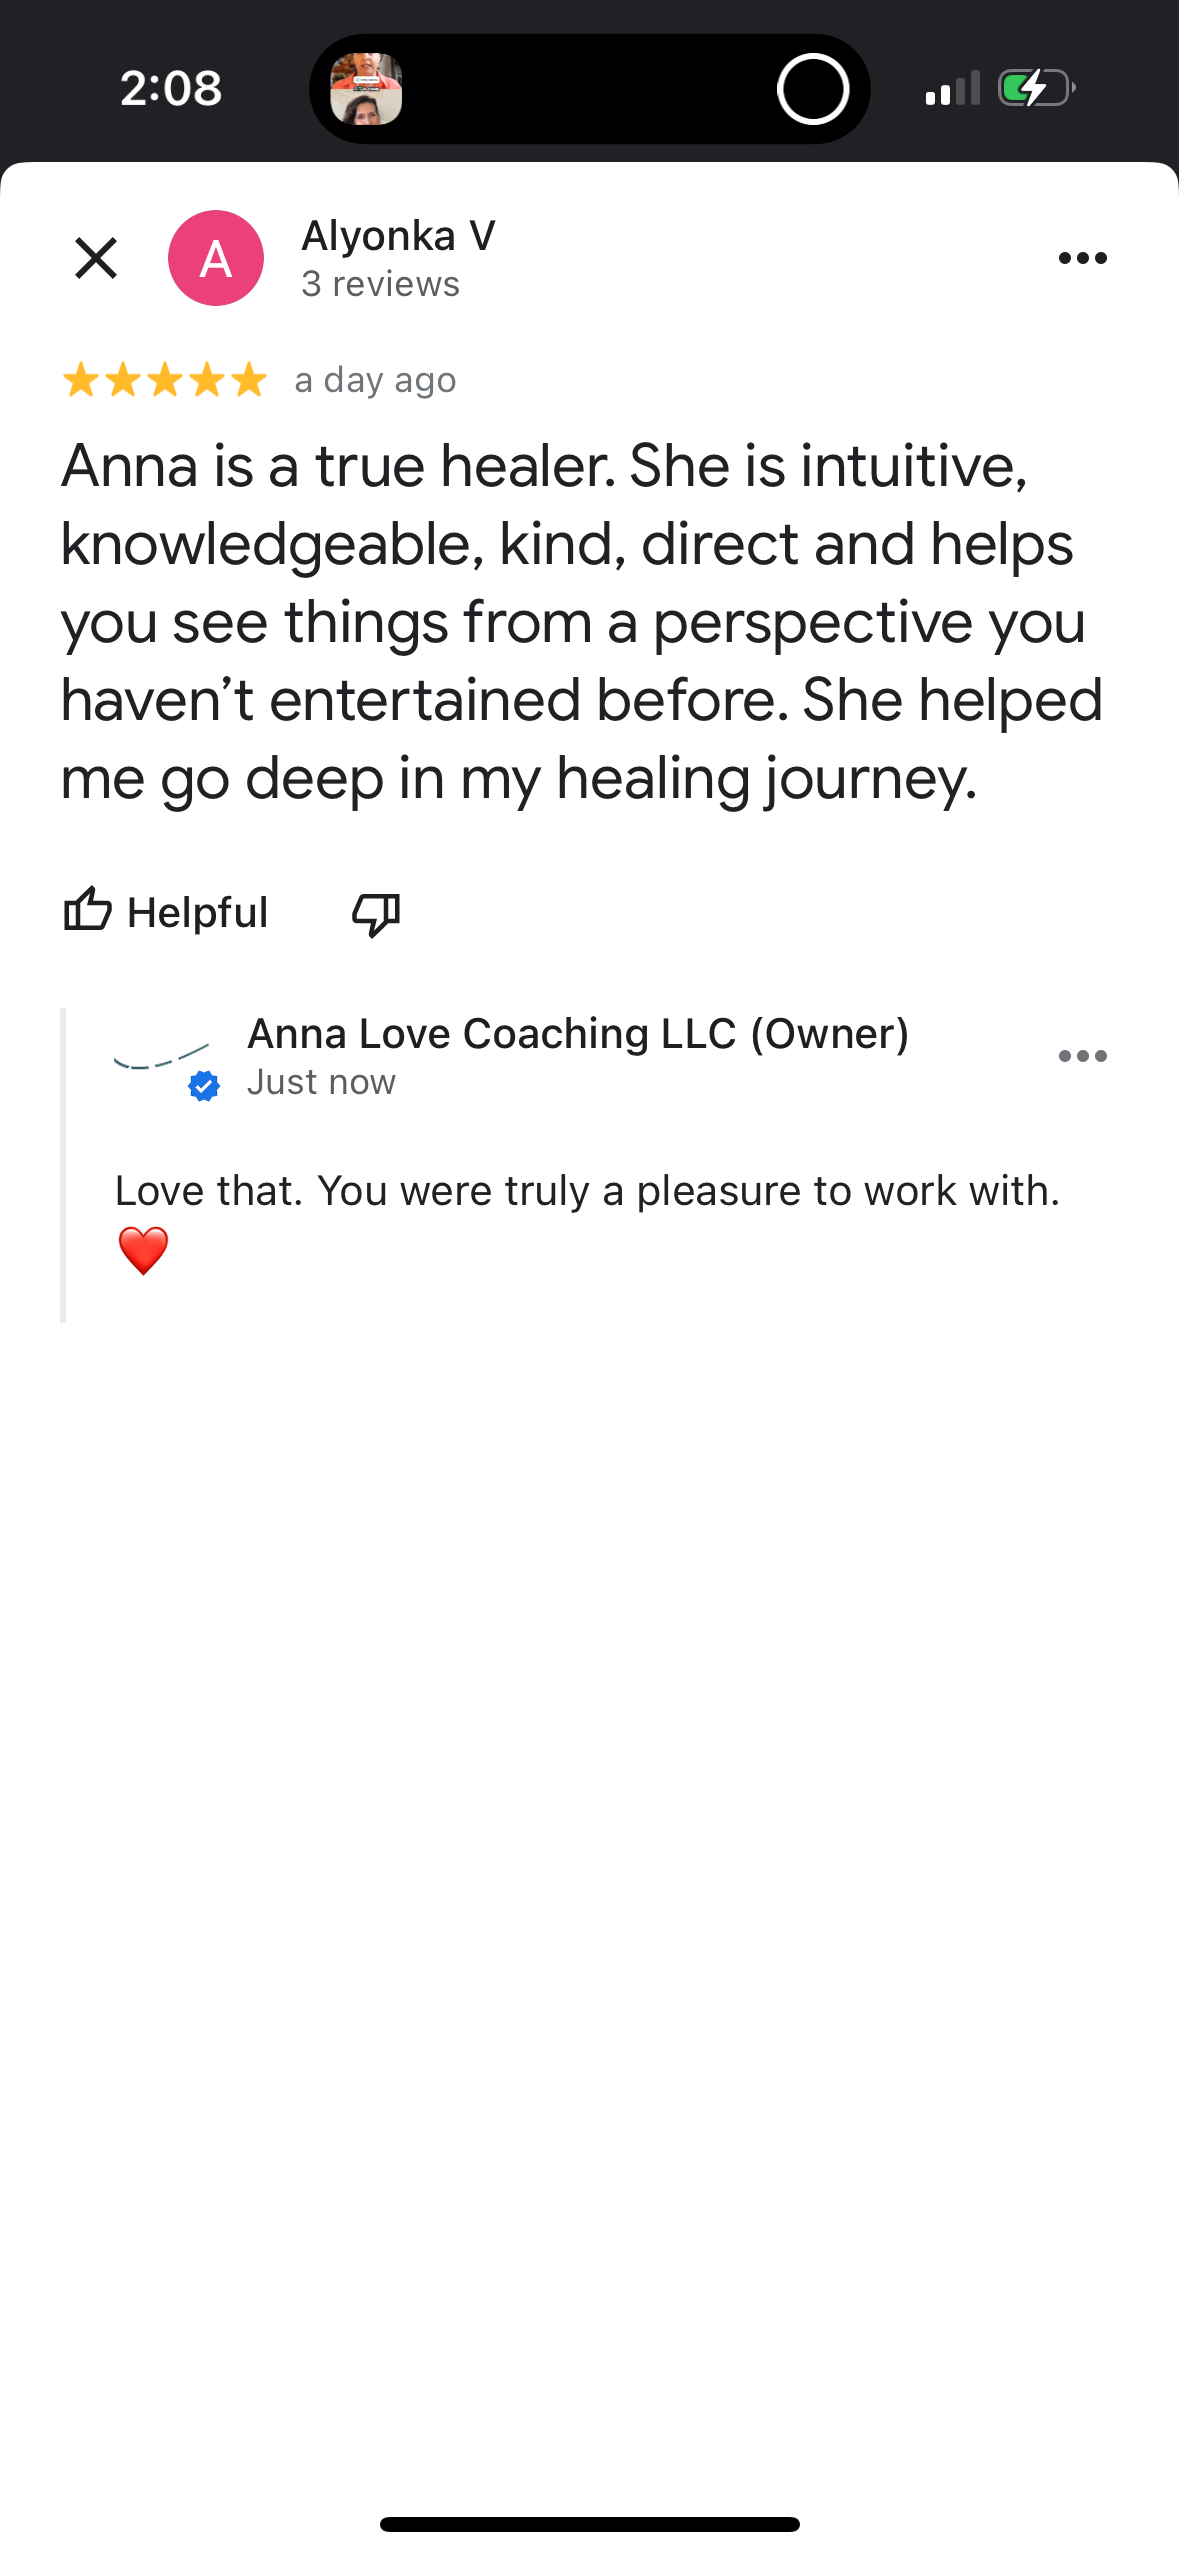This screenshot has height=2556, width=1179.
Task: Tap the home indicator bar
Action: (x=589, y=2524)
